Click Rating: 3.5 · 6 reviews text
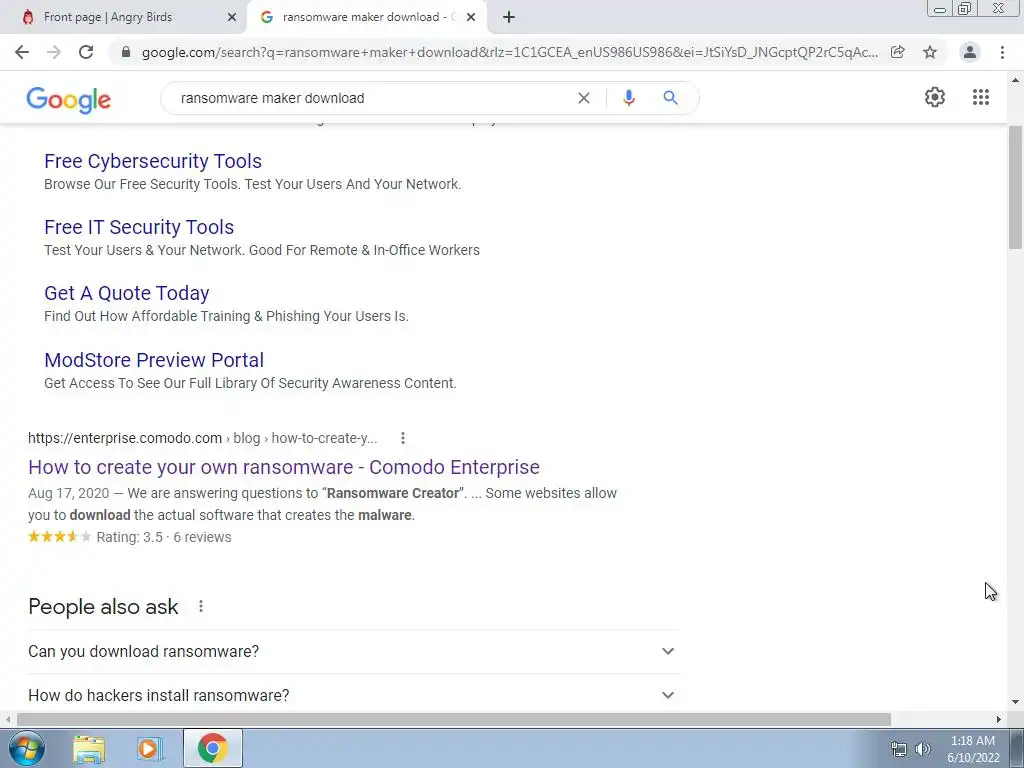The image size is (1024, 768). point(164,537)
